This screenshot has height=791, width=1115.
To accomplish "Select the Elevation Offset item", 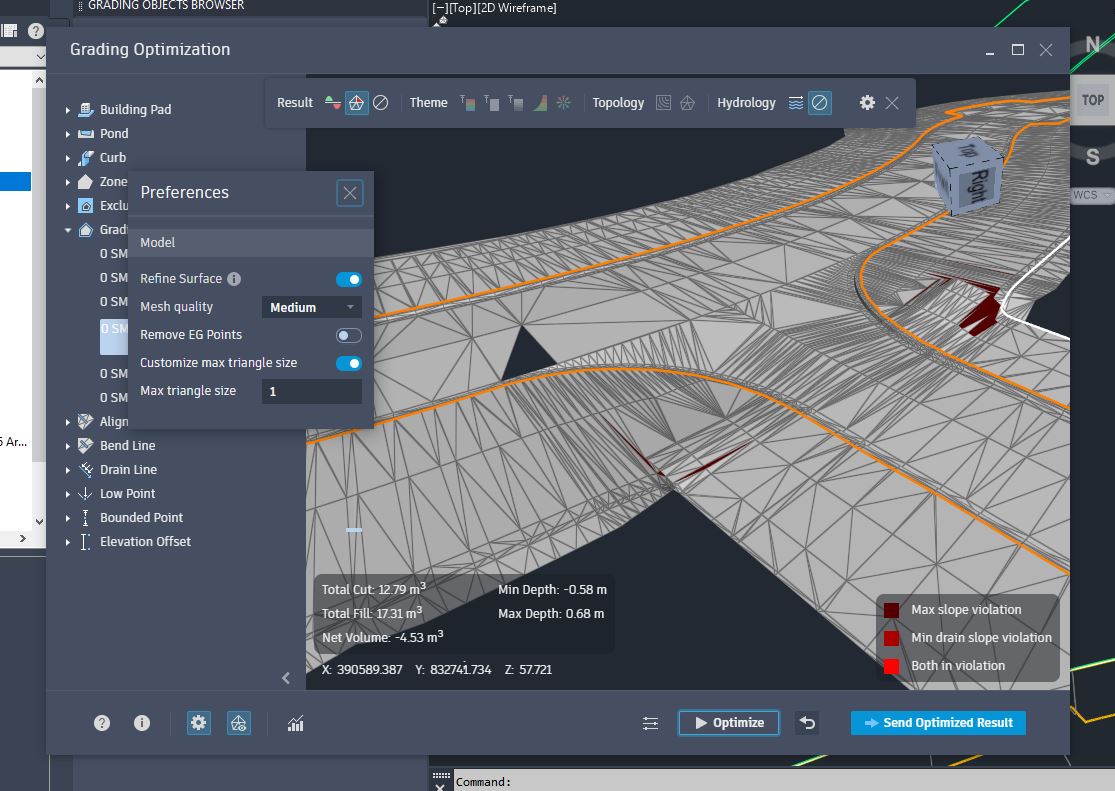I will pyautogui.click(x=145, y=541).
